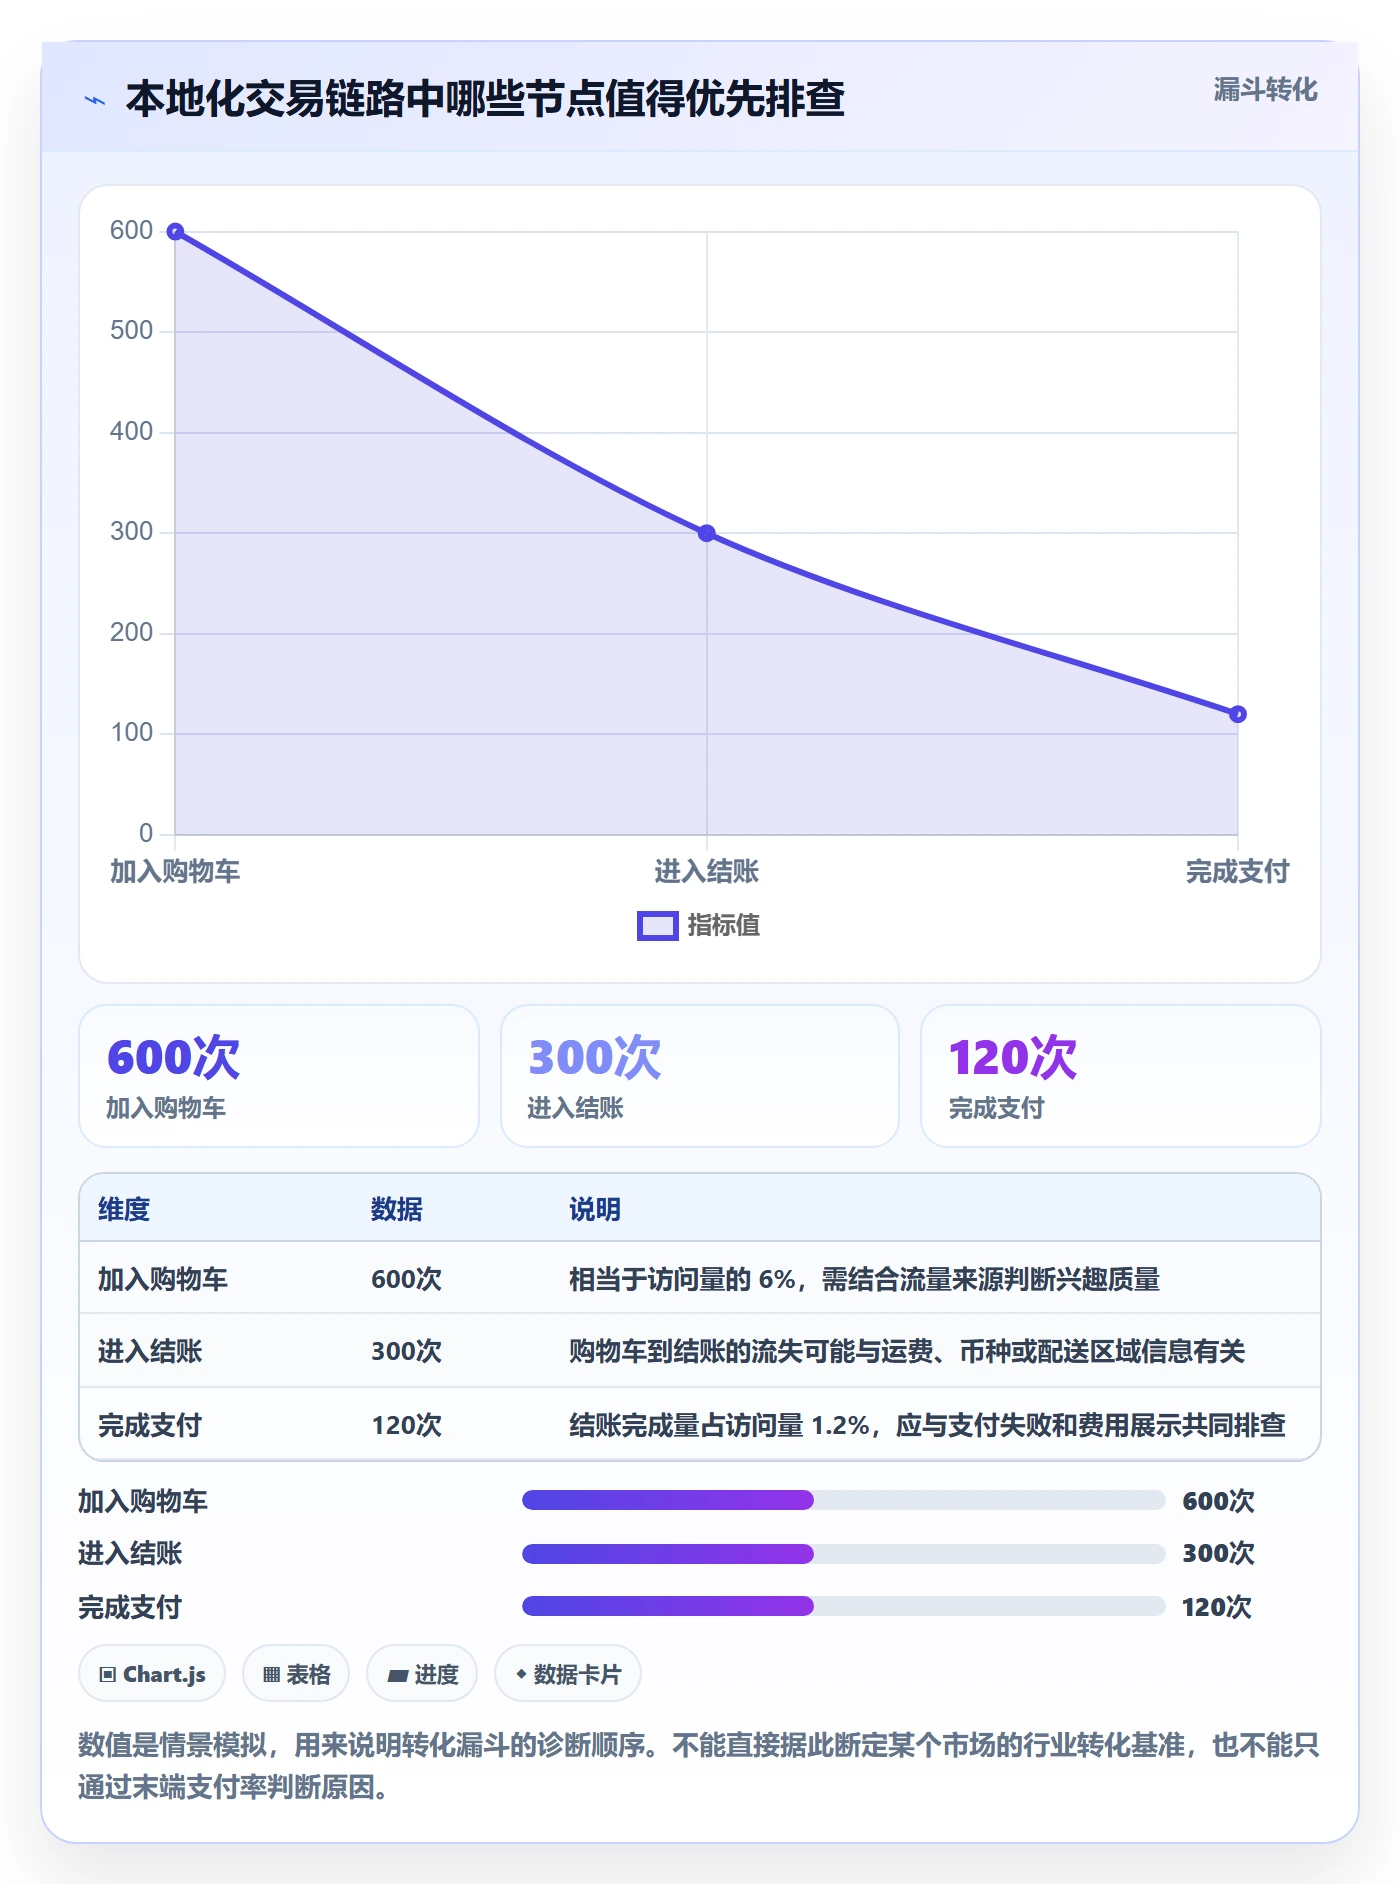
Task: Click the 600次 cell in the table
Action: point(406,1279)
